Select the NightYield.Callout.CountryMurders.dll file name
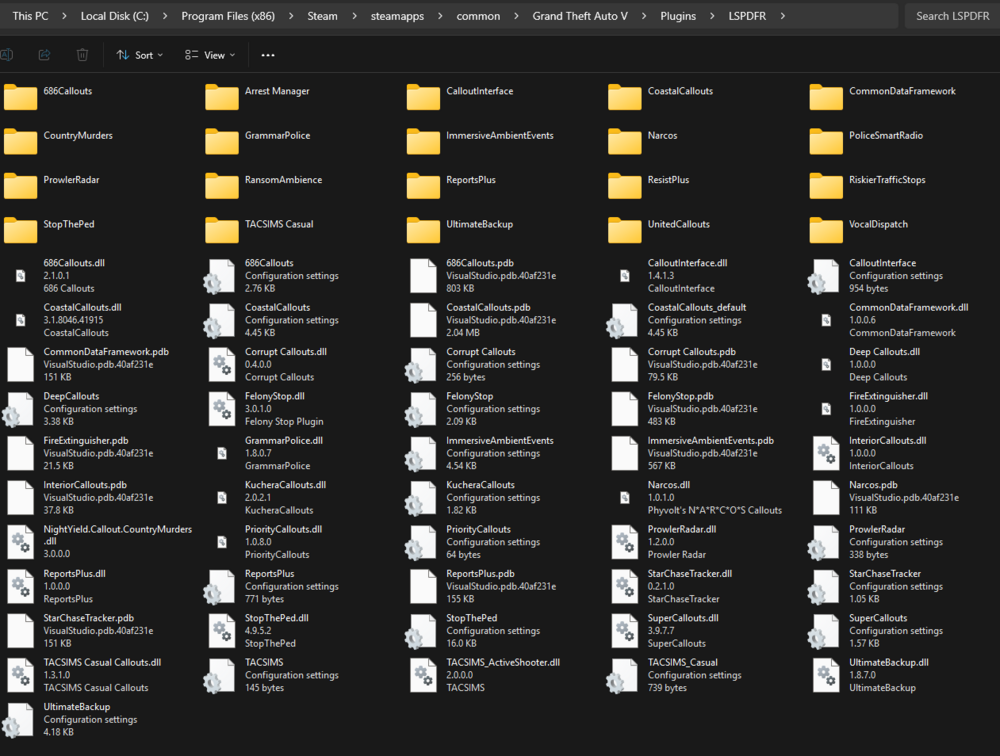This screenshot has width=1000, height=756. (117, 535)
